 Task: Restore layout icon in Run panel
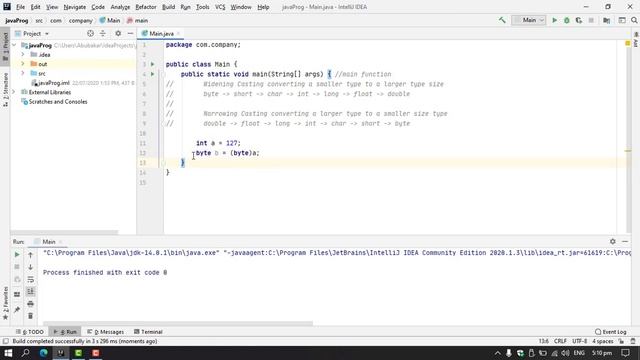[17, 294]
